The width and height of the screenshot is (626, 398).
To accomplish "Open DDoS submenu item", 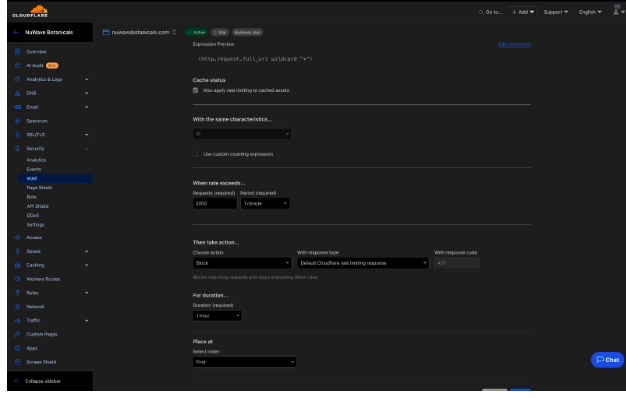I will click(33, 215).
